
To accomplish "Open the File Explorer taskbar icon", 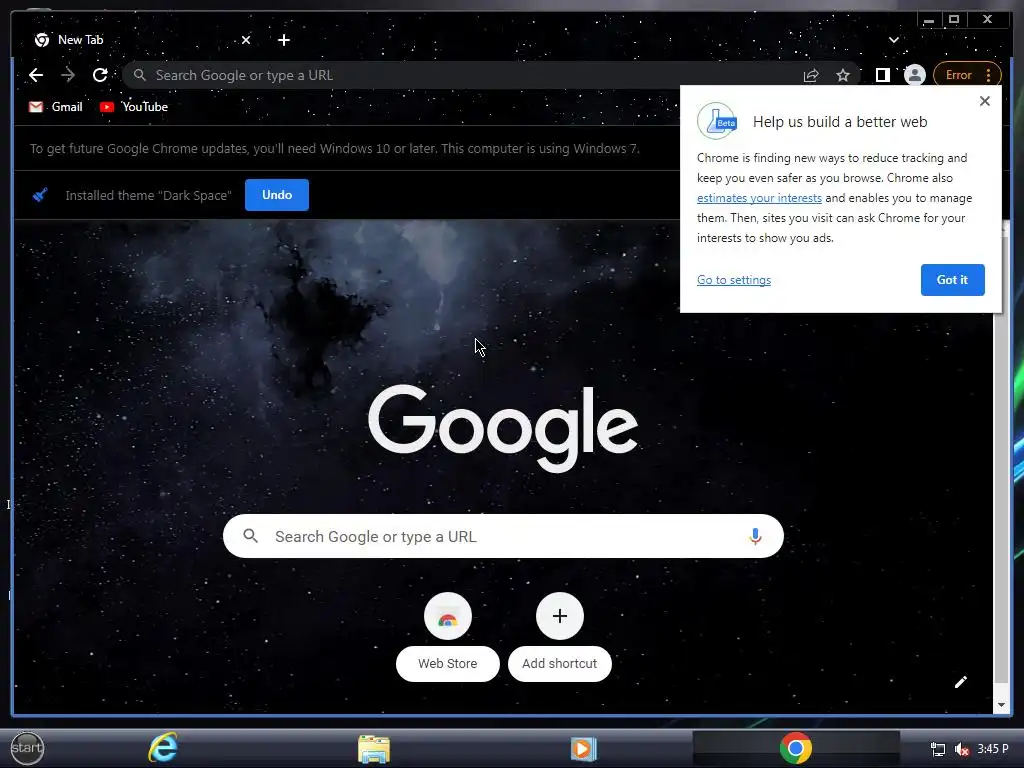I will [x=374, y=748].
